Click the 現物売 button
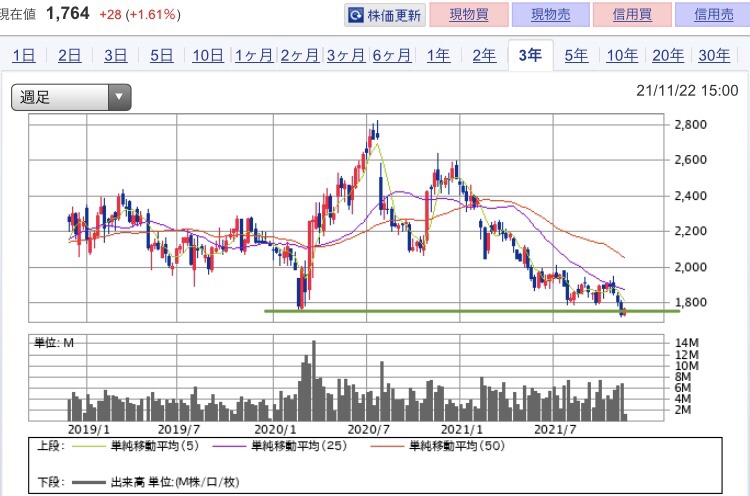The width and height of the screenshot is (750, 496). point(551,14)
